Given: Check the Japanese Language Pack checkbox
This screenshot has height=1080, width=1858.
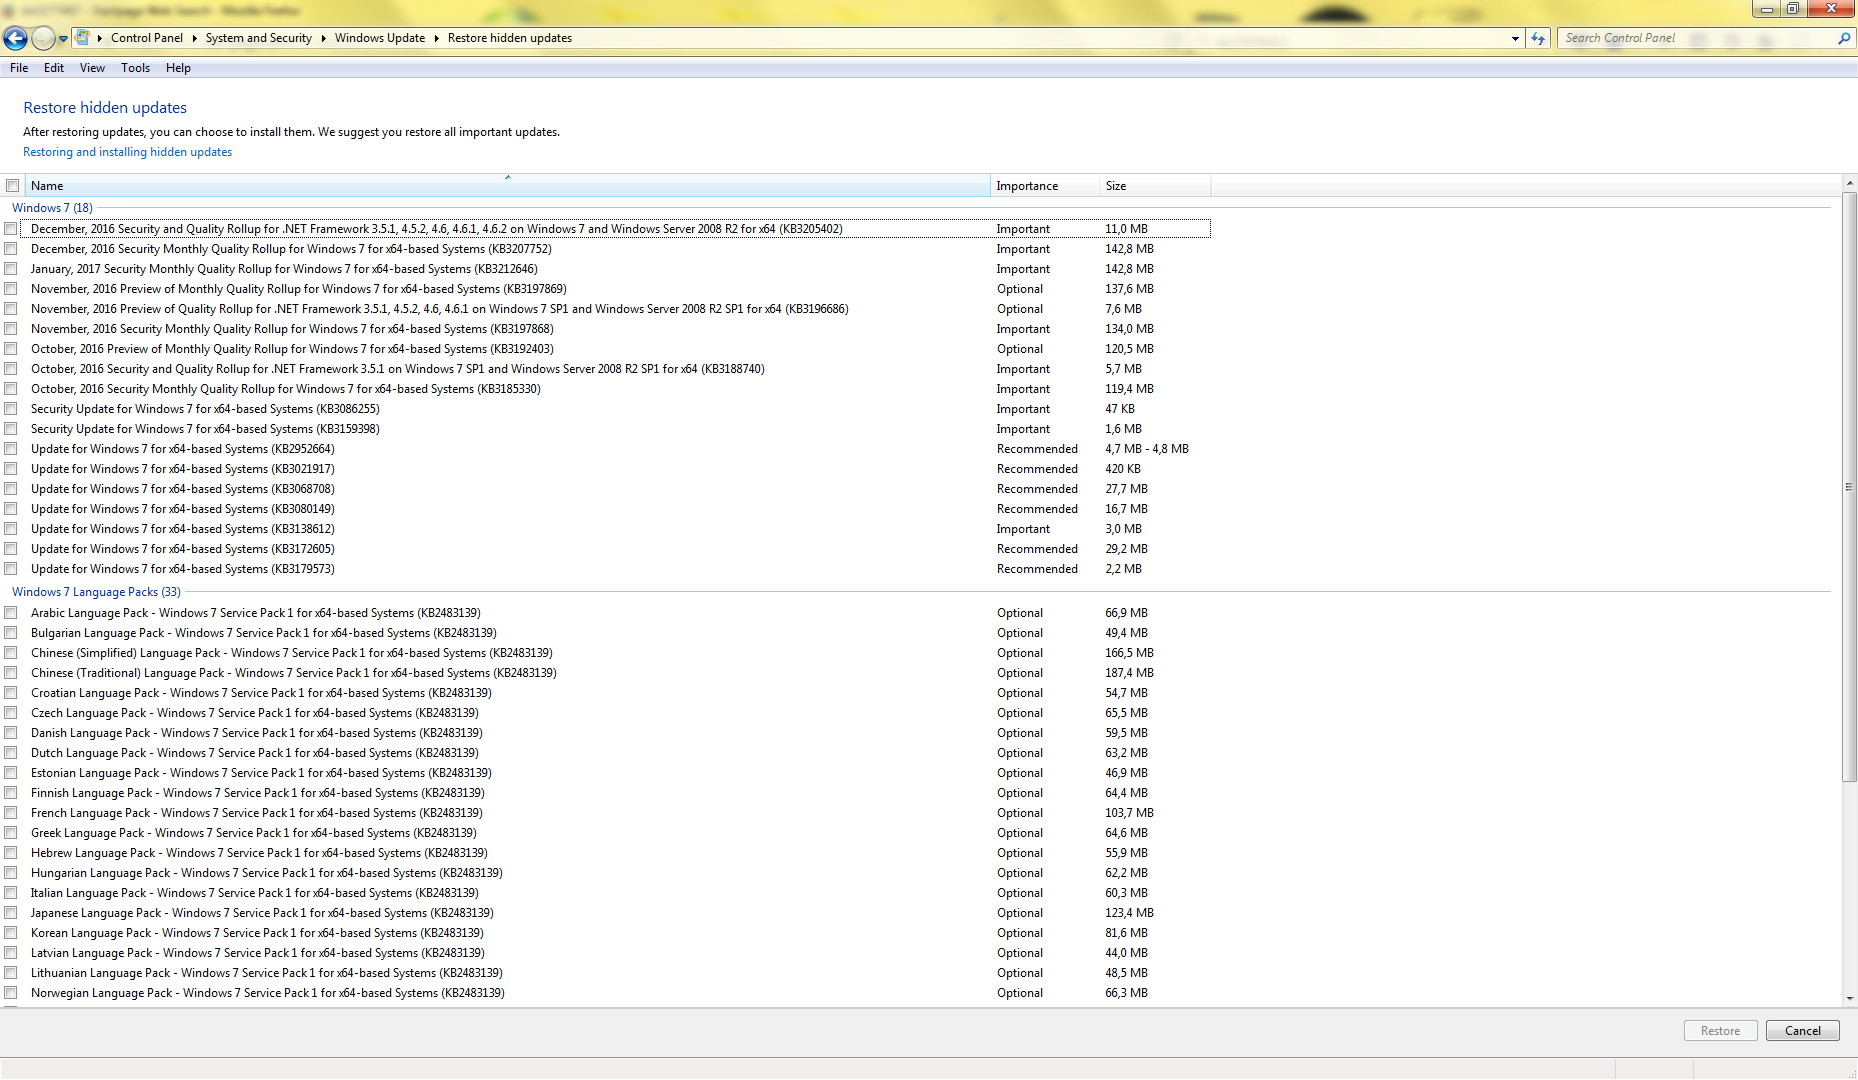Looking at the screenshot, I should coord(11,913).
